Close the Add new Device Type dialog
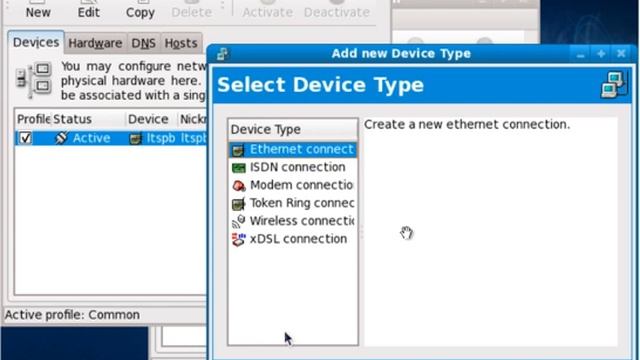This screenshot has width=640, height=360. point(621,54)
